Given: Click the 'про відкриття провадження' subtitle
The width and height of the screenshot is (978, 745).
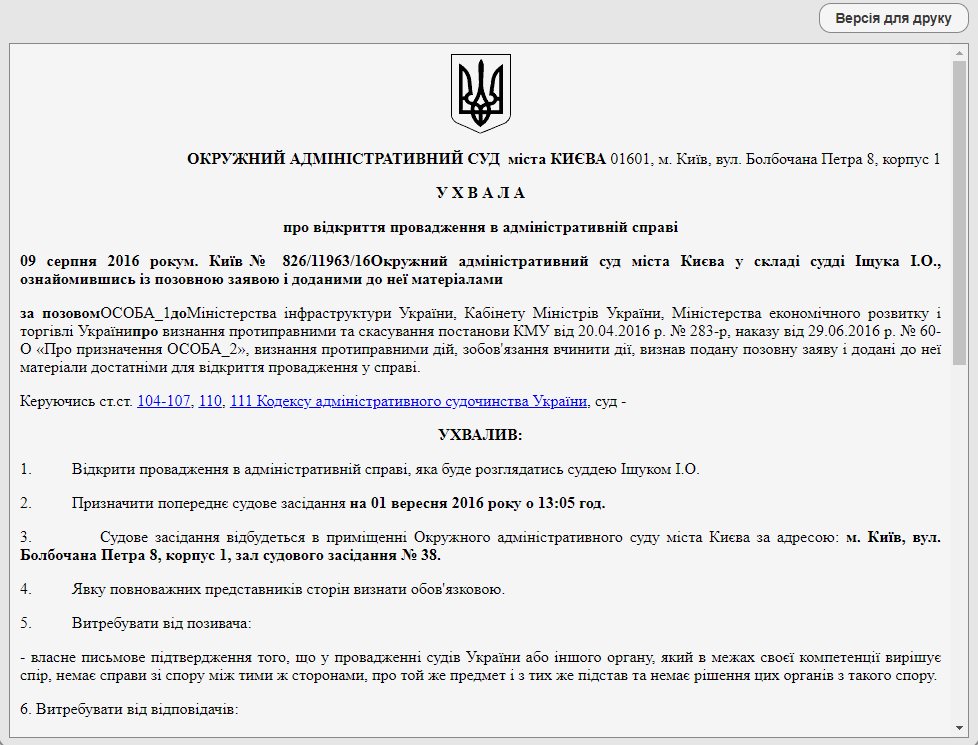Looking at the screenshot, I should (x=480, y=227).
